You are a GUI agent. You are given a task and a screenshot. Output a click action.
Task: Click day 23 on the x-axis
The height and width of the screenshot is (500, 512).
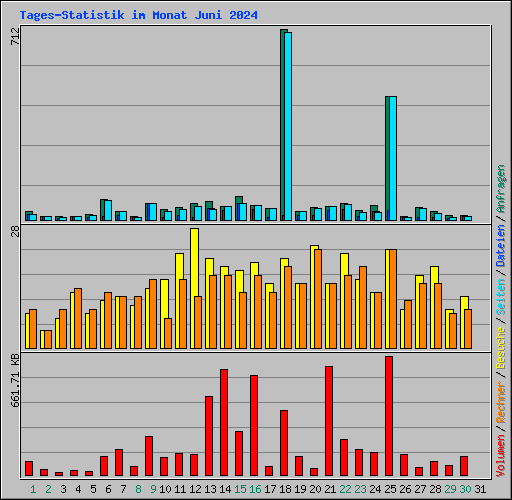point(360,489)
